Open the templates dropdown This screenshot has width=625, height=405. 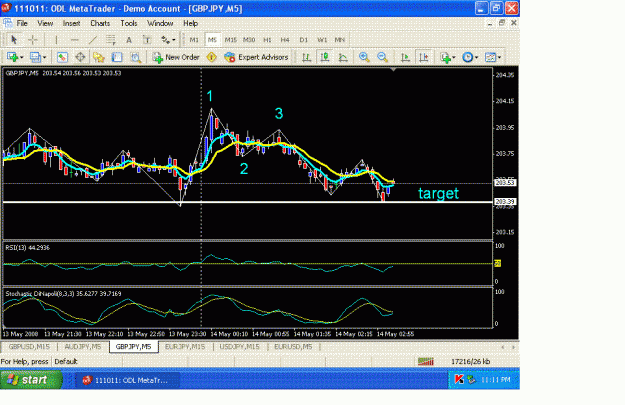[x=493, y=57]
